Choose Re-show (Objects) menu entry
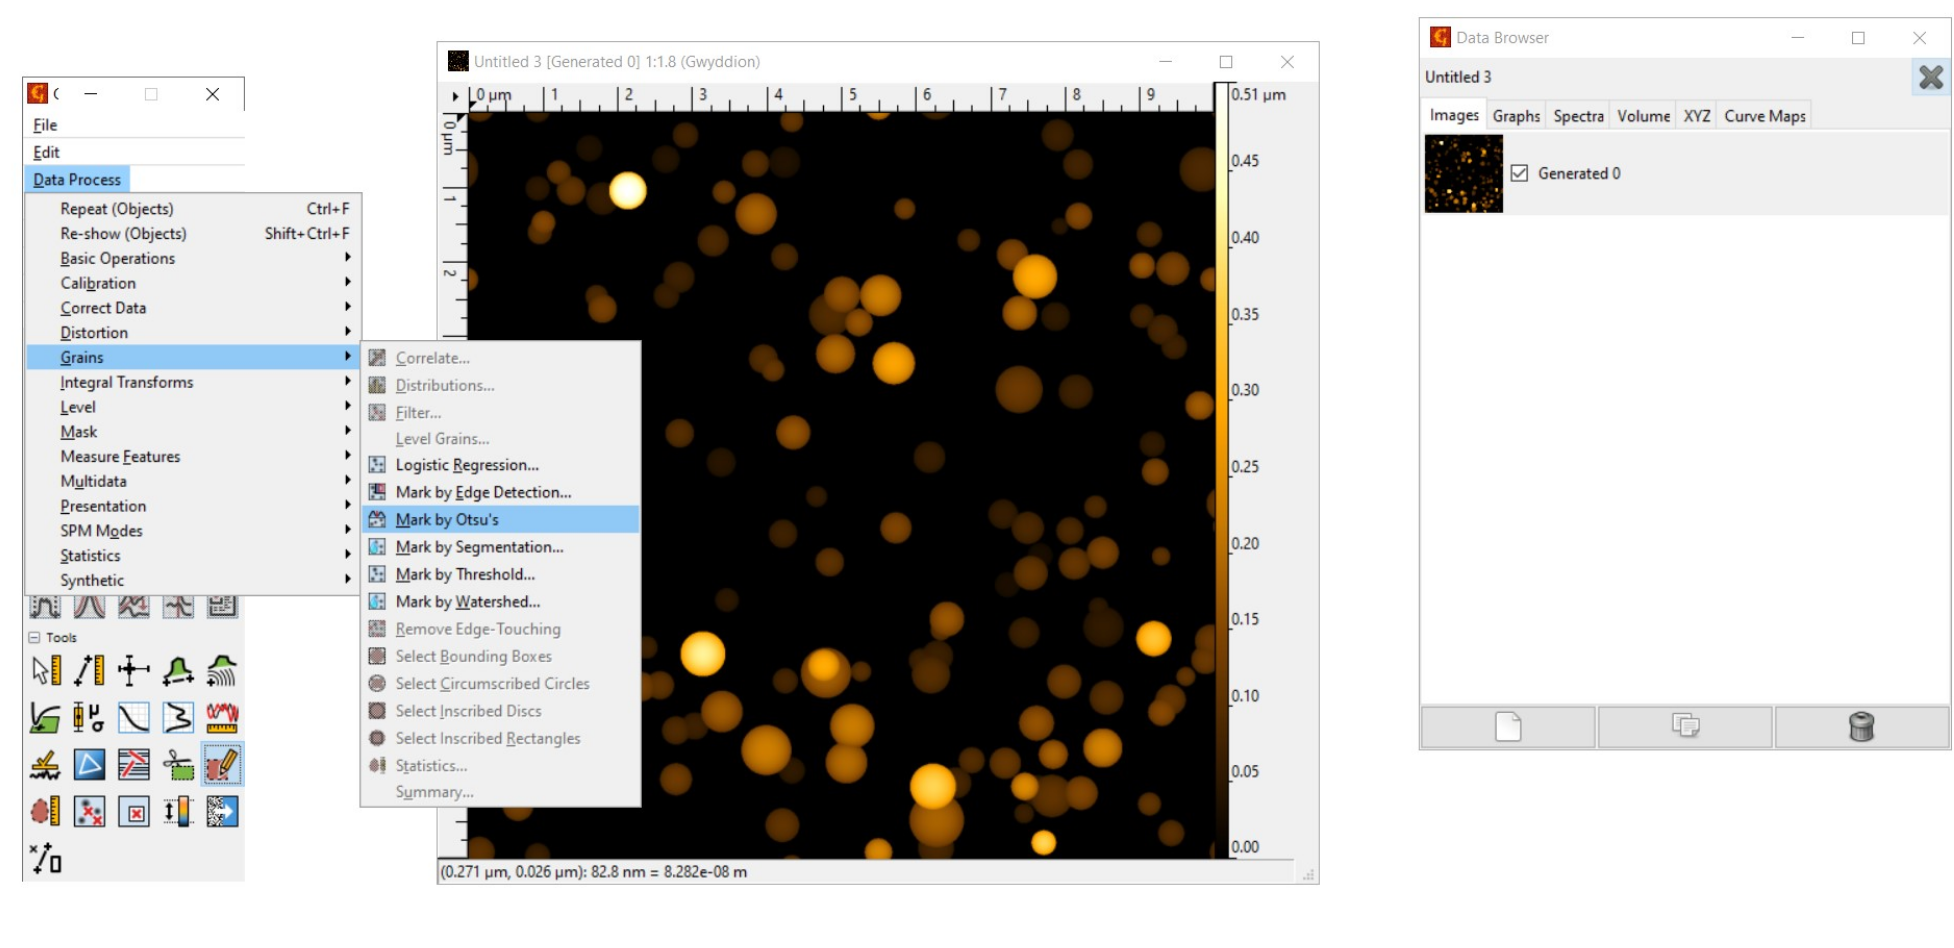The image size is (1954, 948). pyautogui.click(x=193, y=233)
